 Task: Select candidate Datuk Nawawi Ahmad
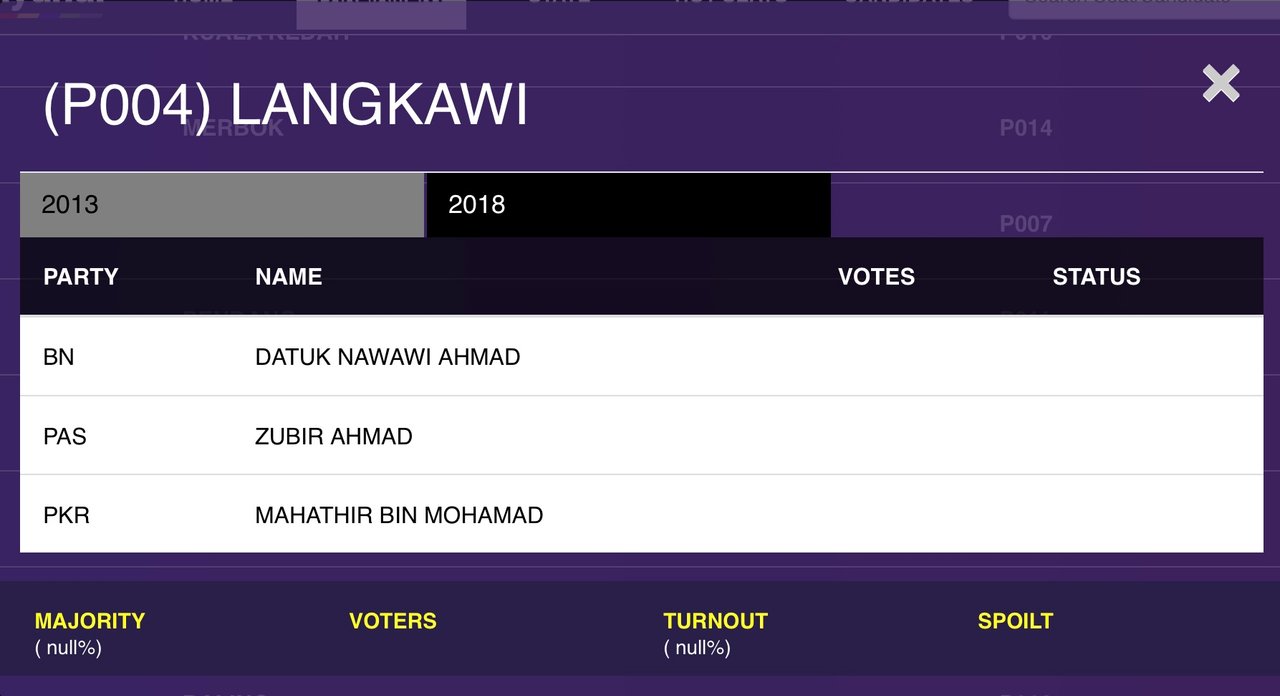point(388,357)
